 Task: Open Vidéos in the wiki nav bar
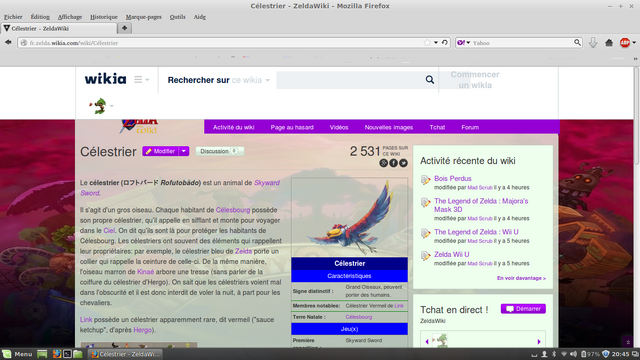point(339,127)
